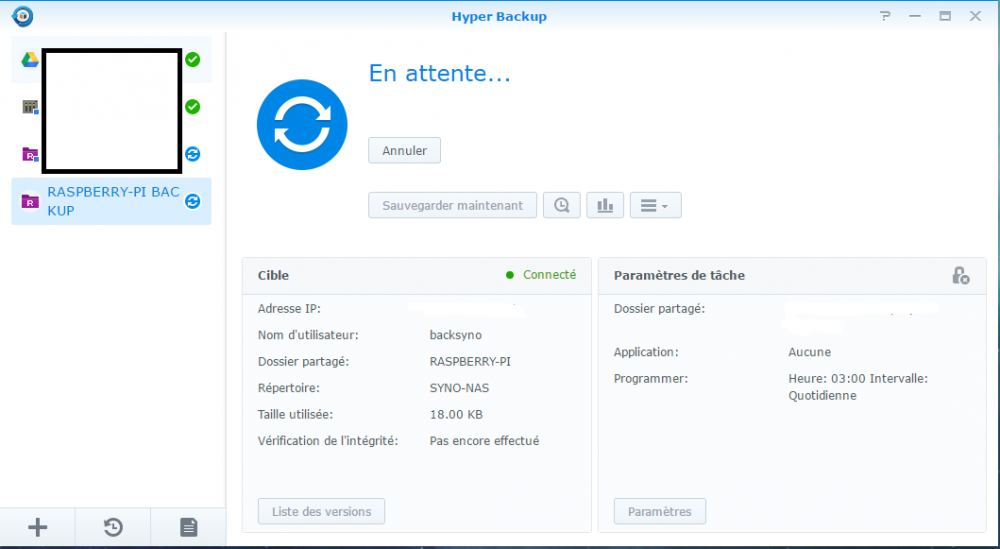Image resolution: width=1000 pixels, height=549 pixels.
Task: Select the RASPBERRY-PI BACKUP task
Action: (x=111, y=201)
